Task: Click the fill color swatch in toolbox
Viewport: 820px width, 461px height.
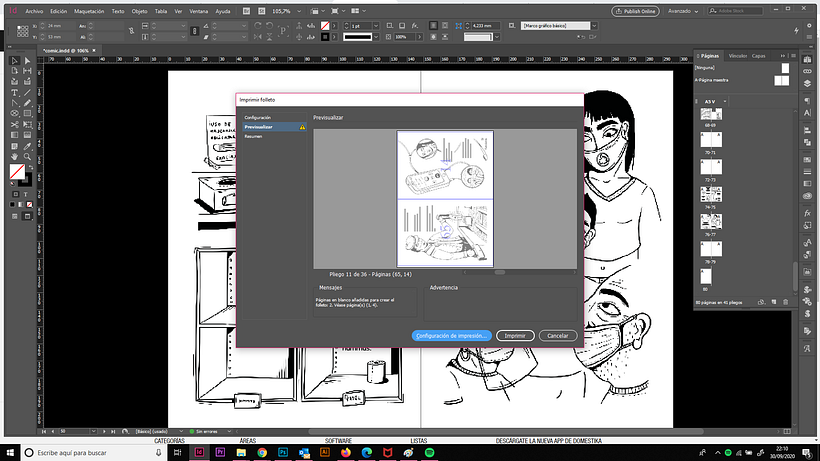Action: tap(17, 171)
